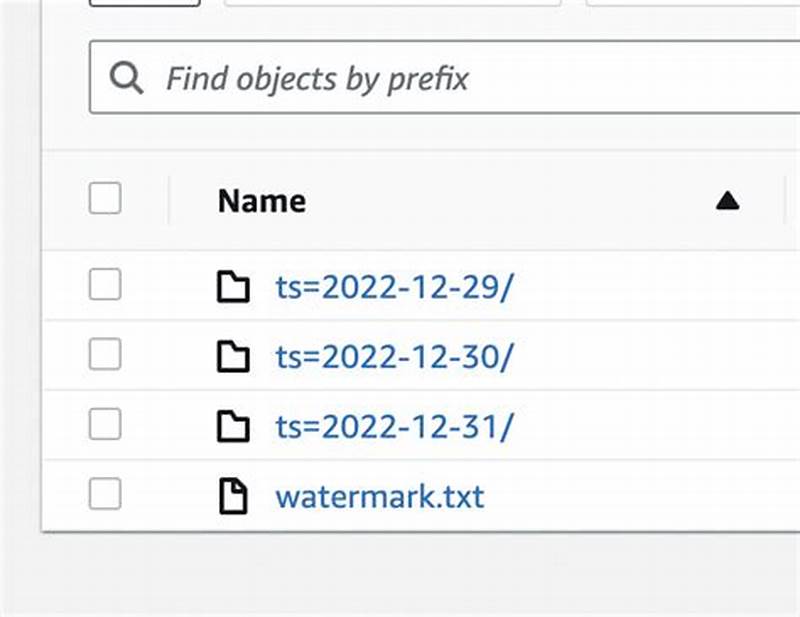The height and width of the screenshot is (617, 800).
Task: Check the checkbox for ts=2022-12-29/
Action: (105, 286)
